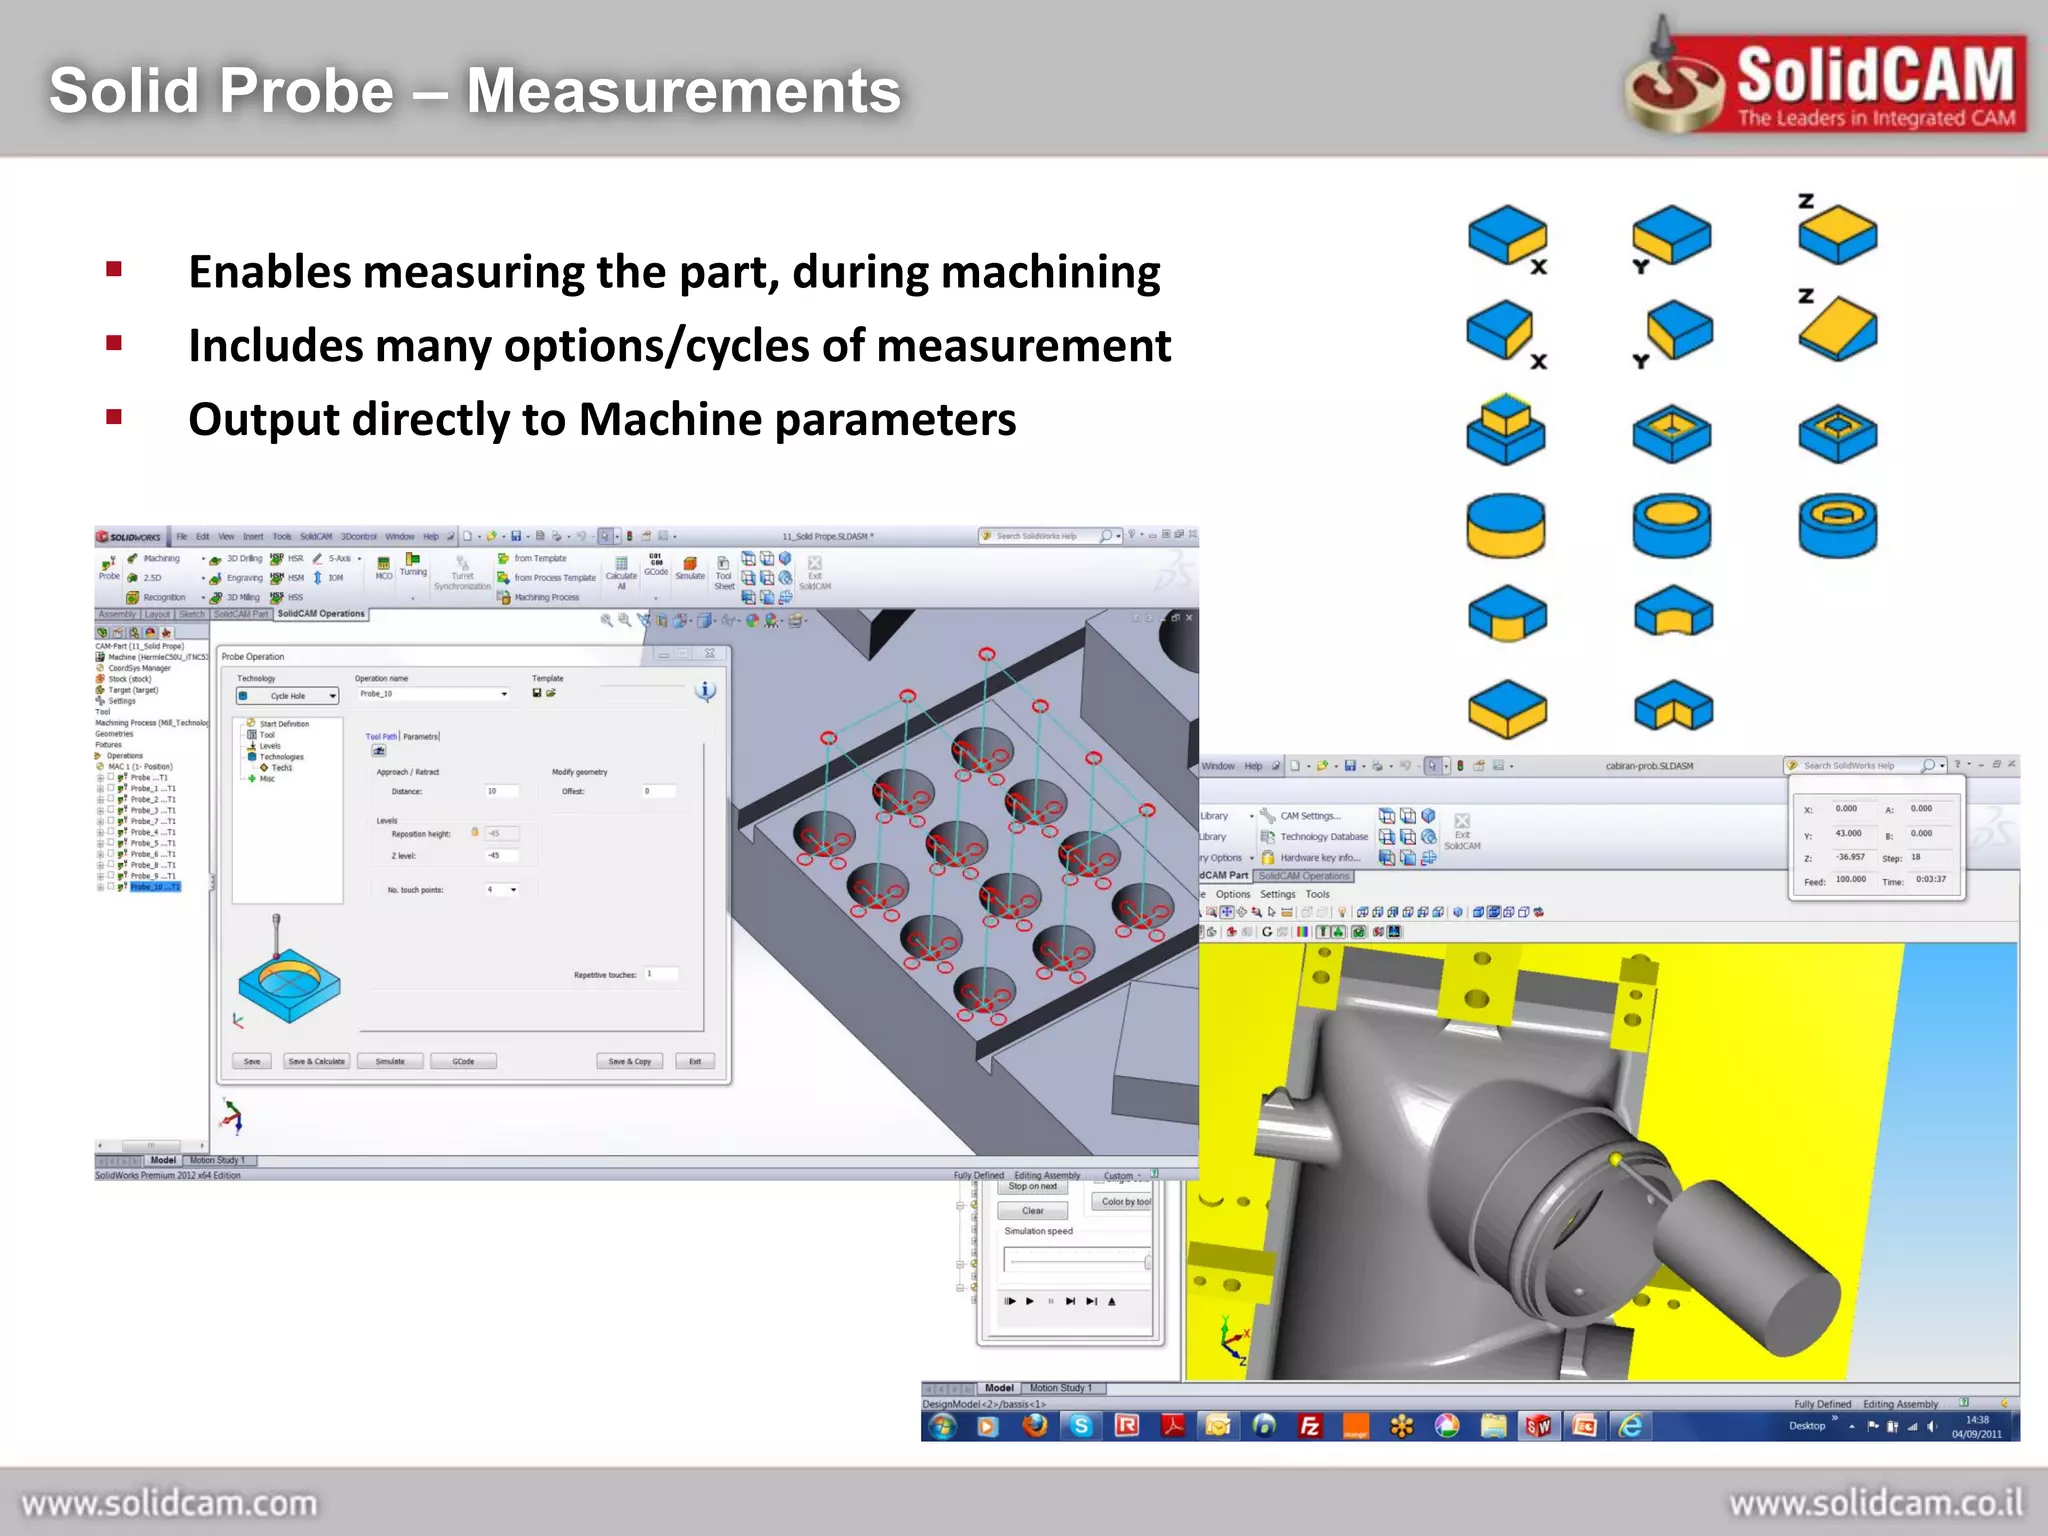The image size is (2048, 1536).
Task: Click the Z level input field
Action: [x=502, y=855]
